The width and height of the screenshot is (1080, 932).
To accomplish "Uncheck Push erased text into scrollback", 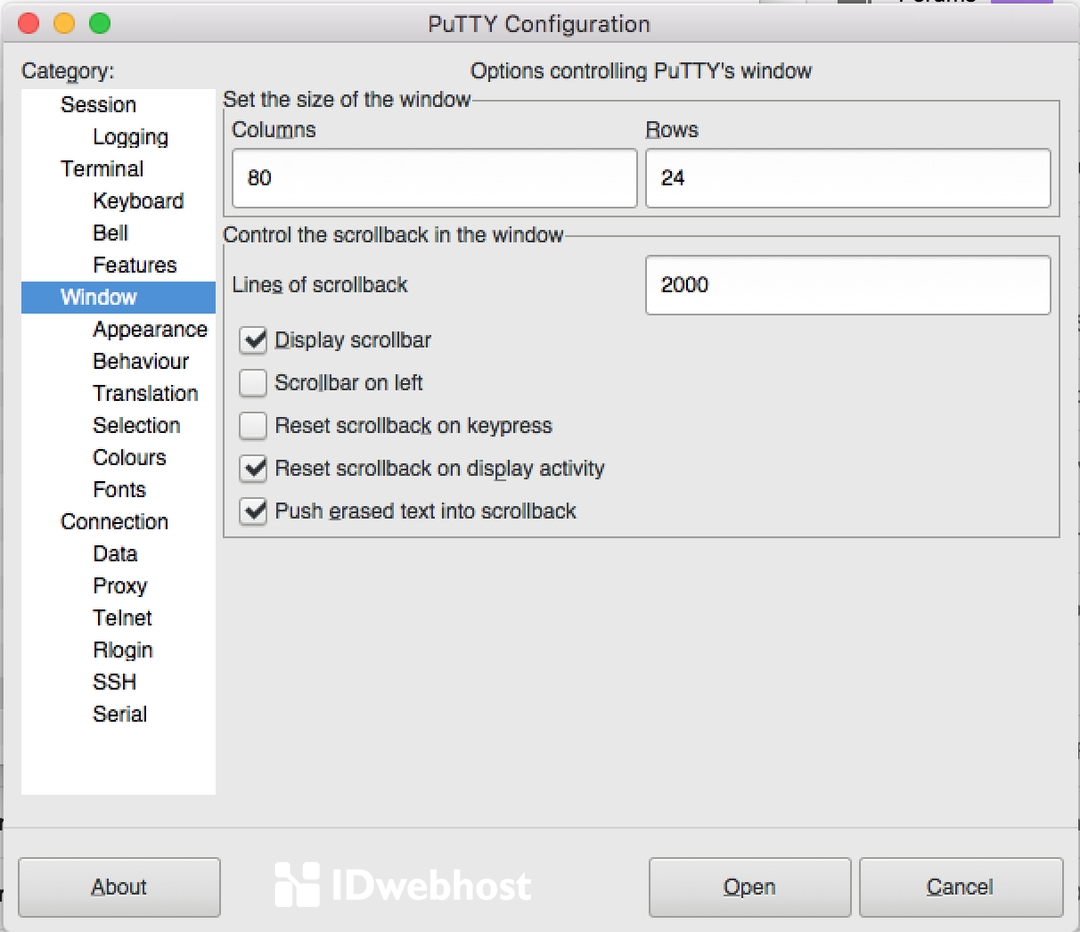I will pyautogui.click(x=254, y=511).
